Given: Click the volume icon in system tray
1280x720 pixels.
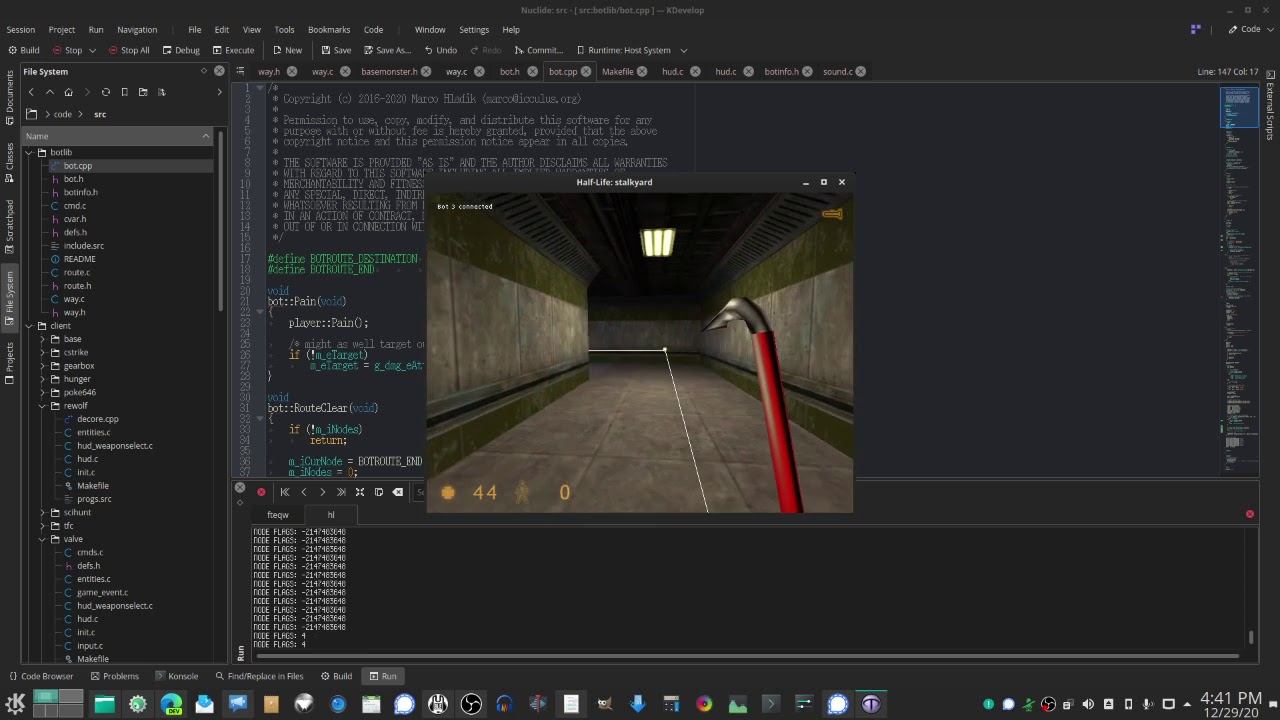Looking at the screenshot, I should [x=1088, y=704].
